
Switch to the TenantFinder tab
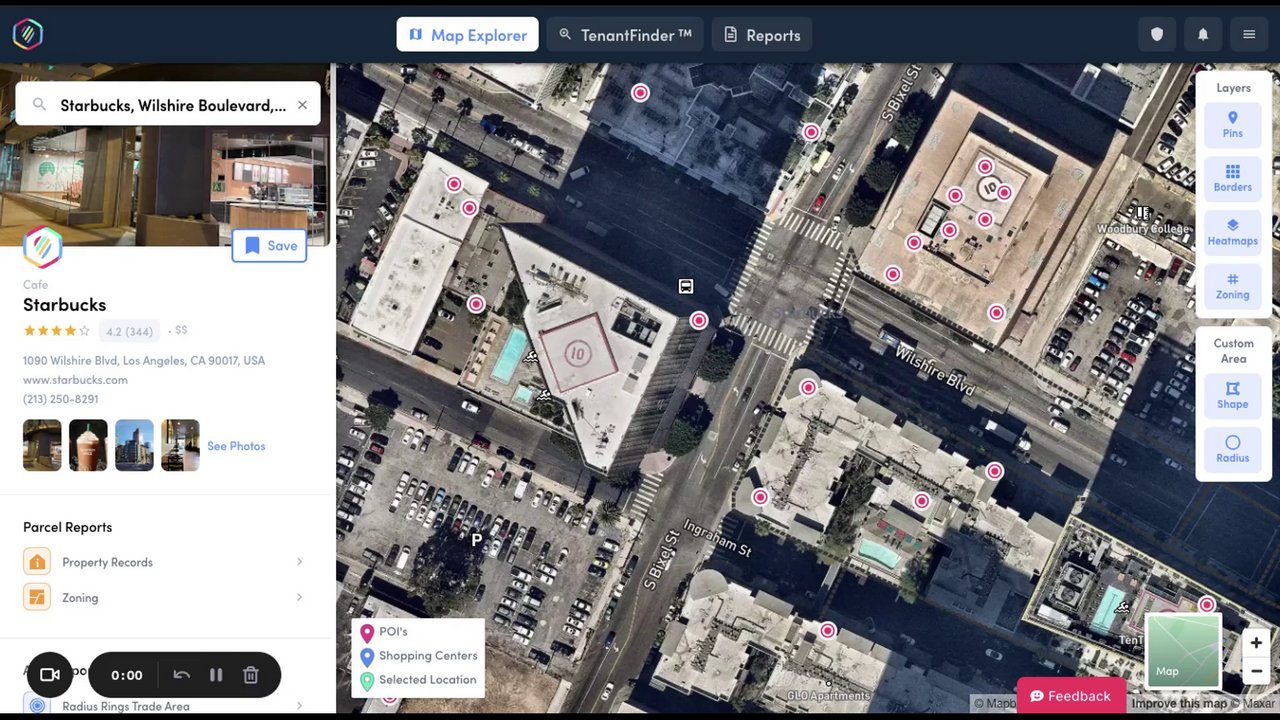tap(625, 35)
